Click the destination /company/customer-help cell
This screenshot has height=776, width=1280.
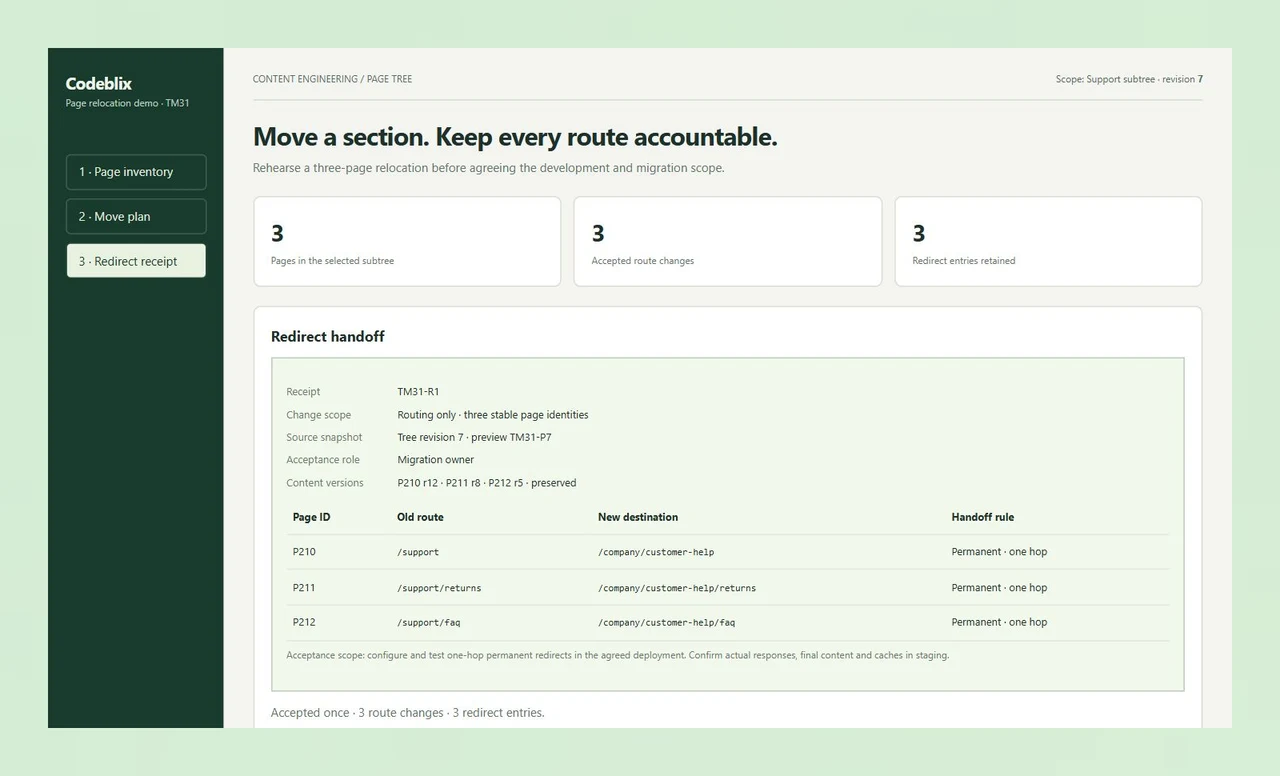pos(656,552)
